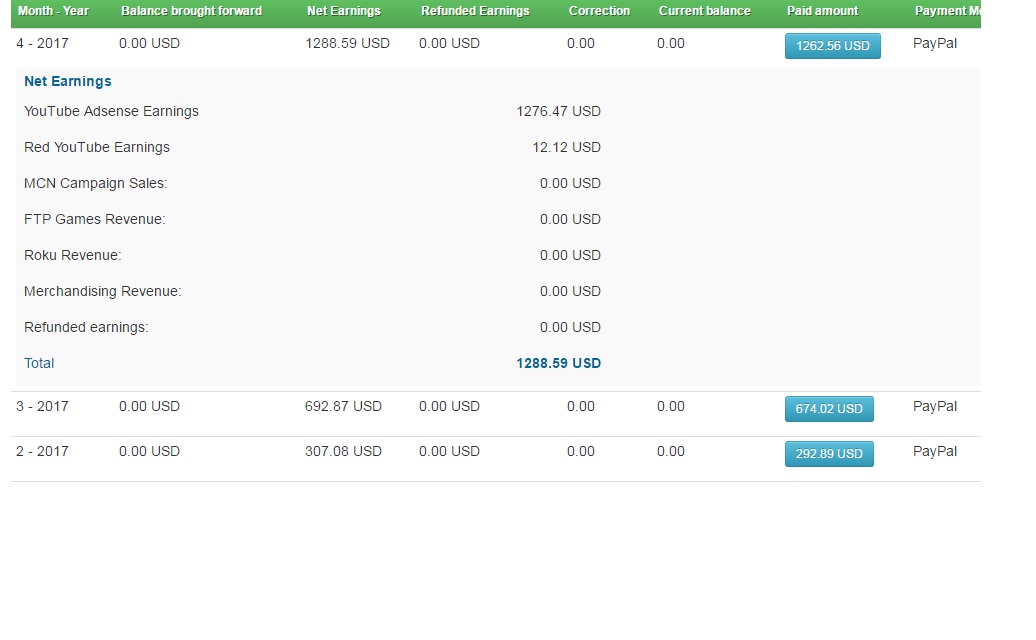1036x640 pixels.
Task: Select the Balance brought forward column header
Action: [x=192, y=11]
